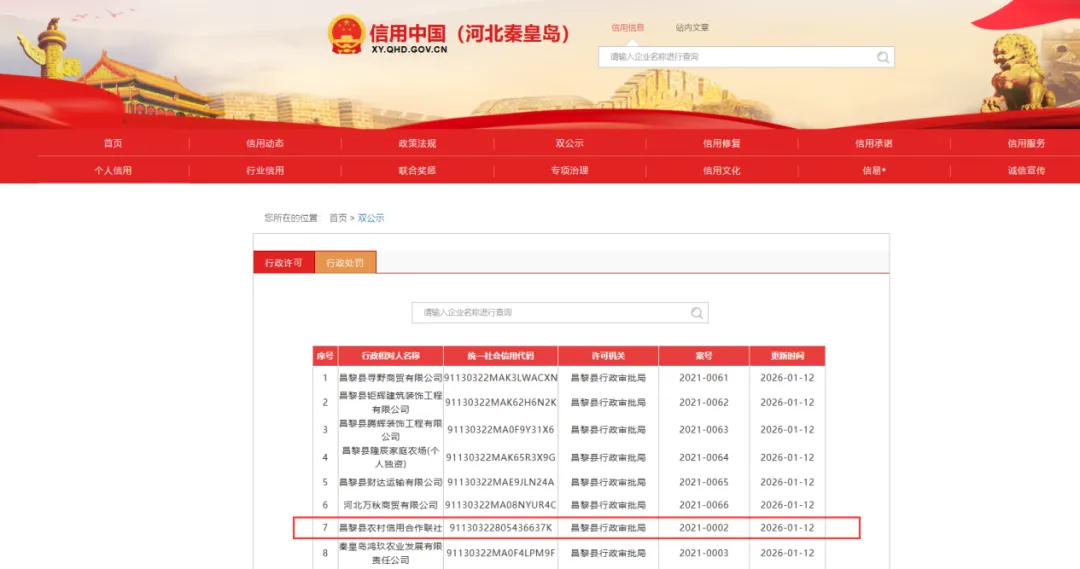Click the 行政相对人名称 column header

coord(391,356)
